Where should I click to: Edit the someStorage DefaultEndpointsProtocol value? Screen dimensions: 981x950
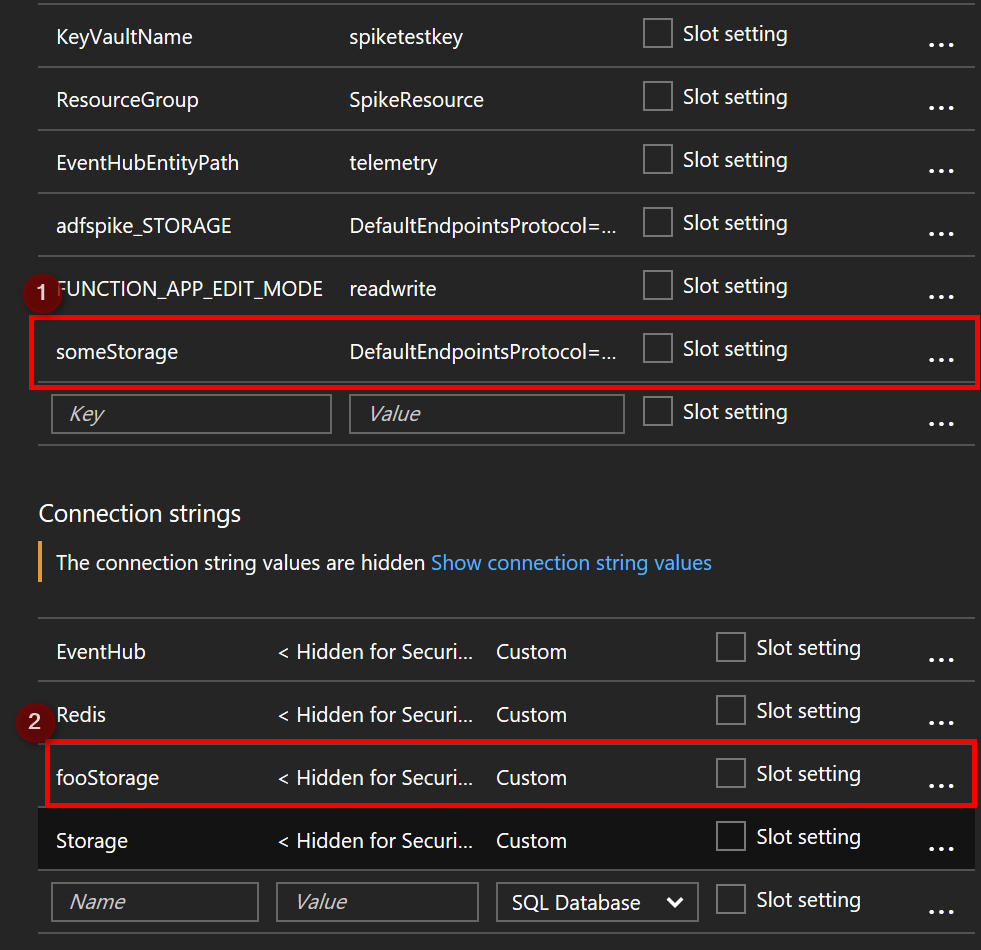coord(483,352)
